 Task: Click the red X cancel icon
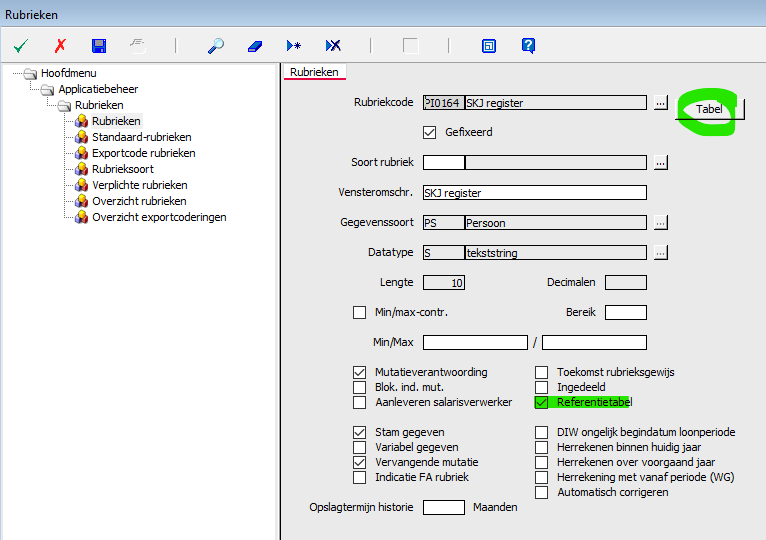point(60,46)
